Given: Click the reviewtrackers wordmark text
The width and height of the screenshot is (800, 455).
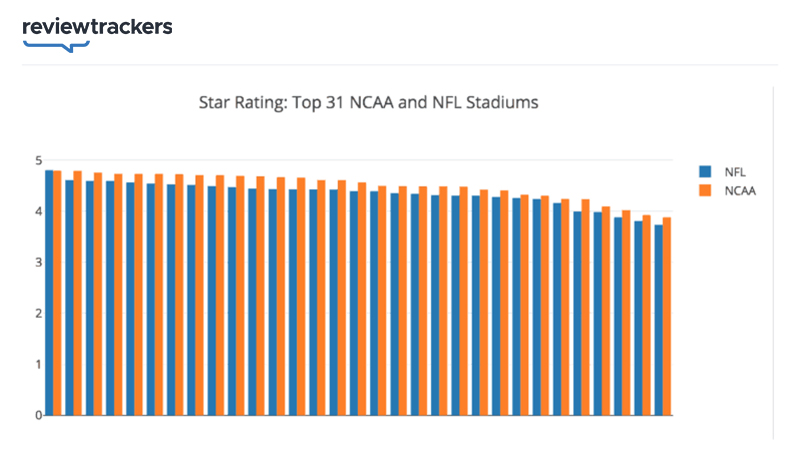Looking at the screenshot, I should (97, 27).
